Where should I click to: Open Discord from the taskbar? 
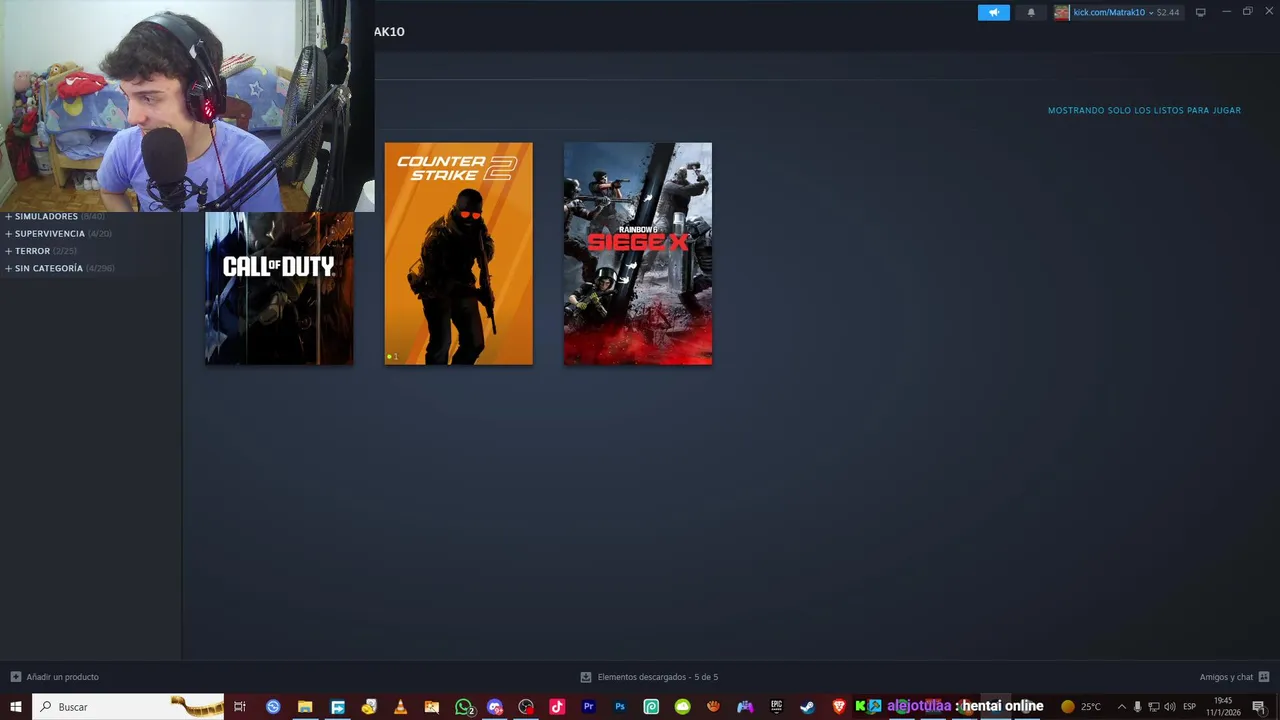coord(495,707)
